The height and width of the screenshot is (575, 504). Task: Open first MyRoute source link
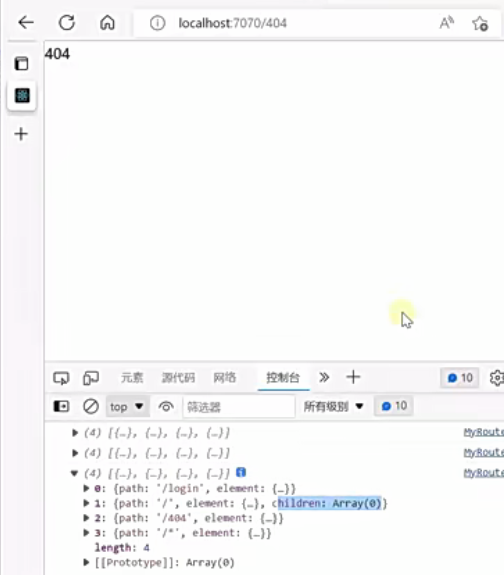pos(483,432)
